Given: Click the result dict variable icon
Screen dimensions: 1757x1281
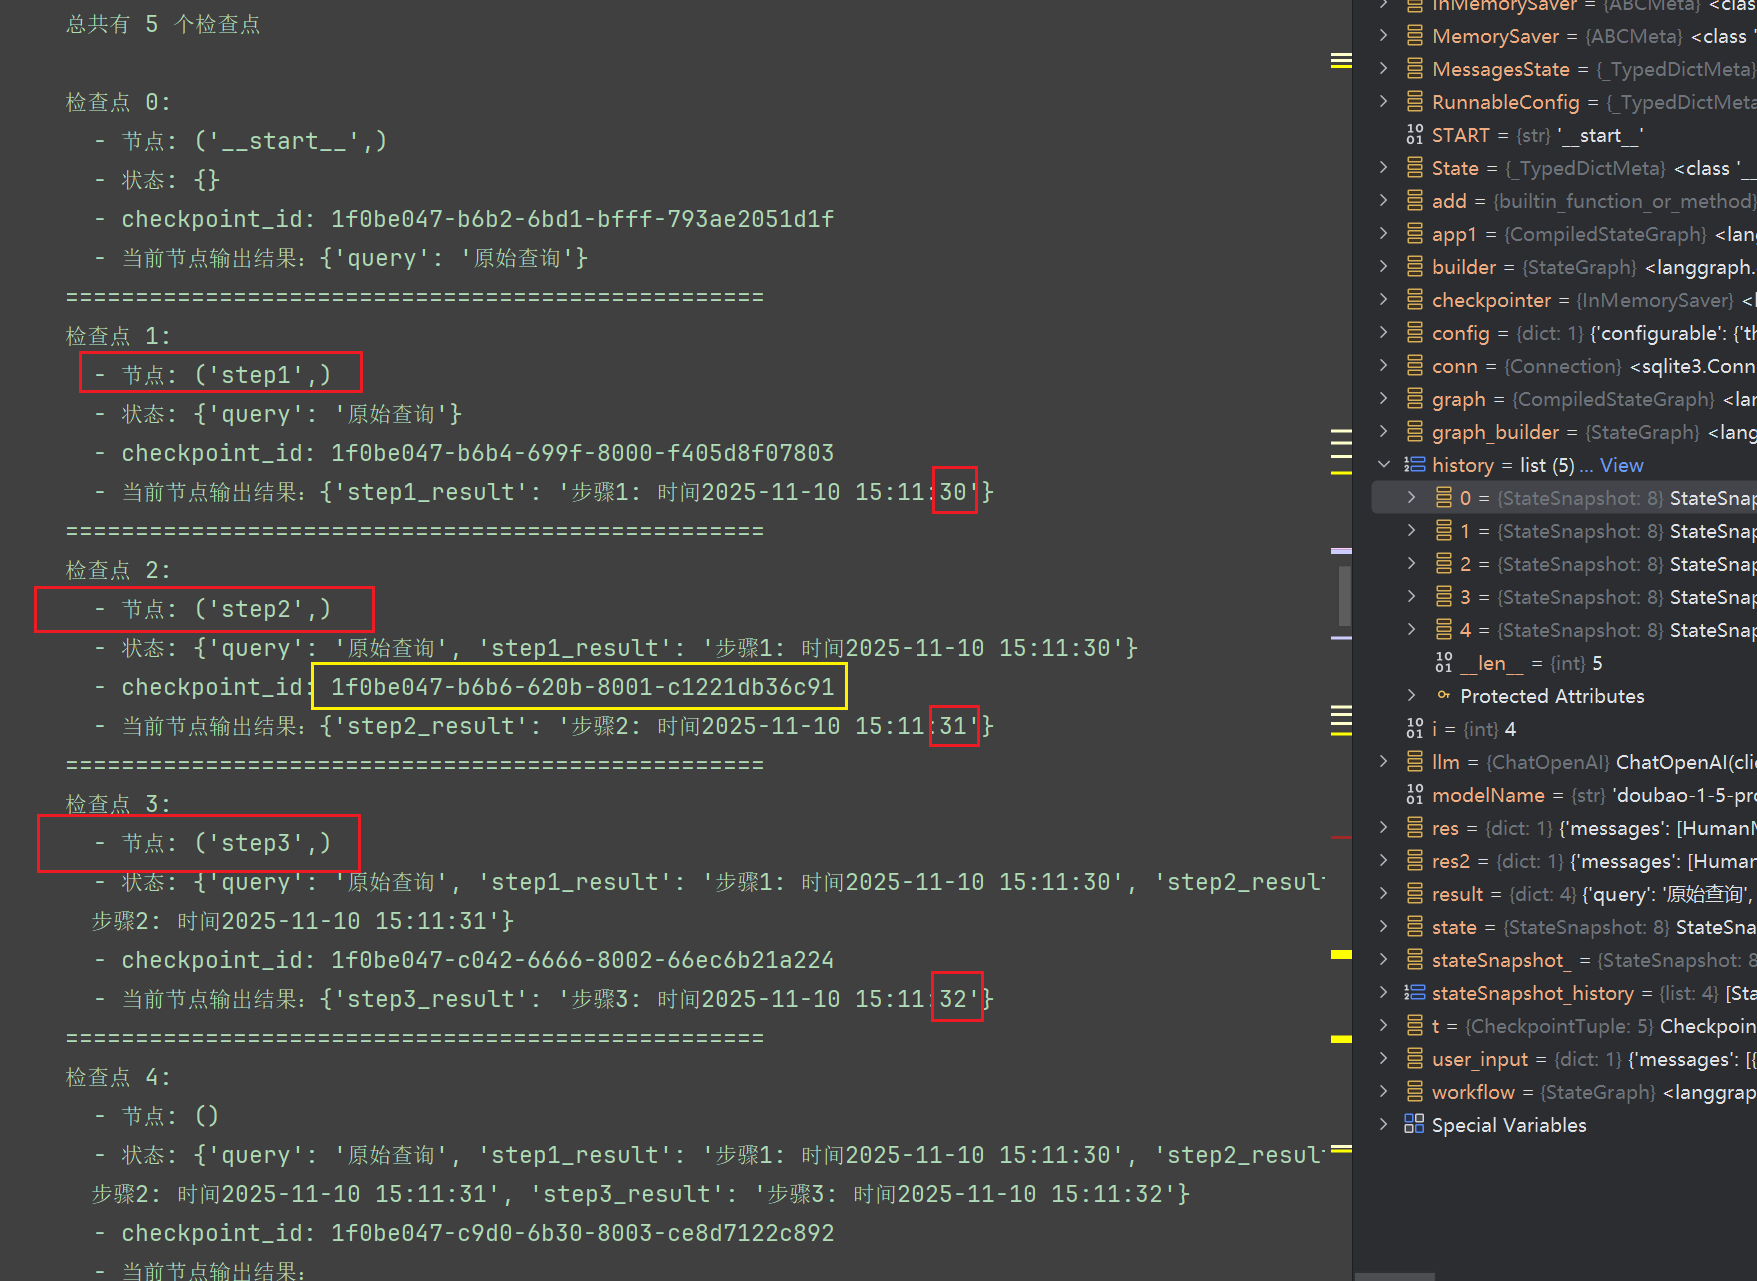Looking at the screenshot, I should 1414,894.
